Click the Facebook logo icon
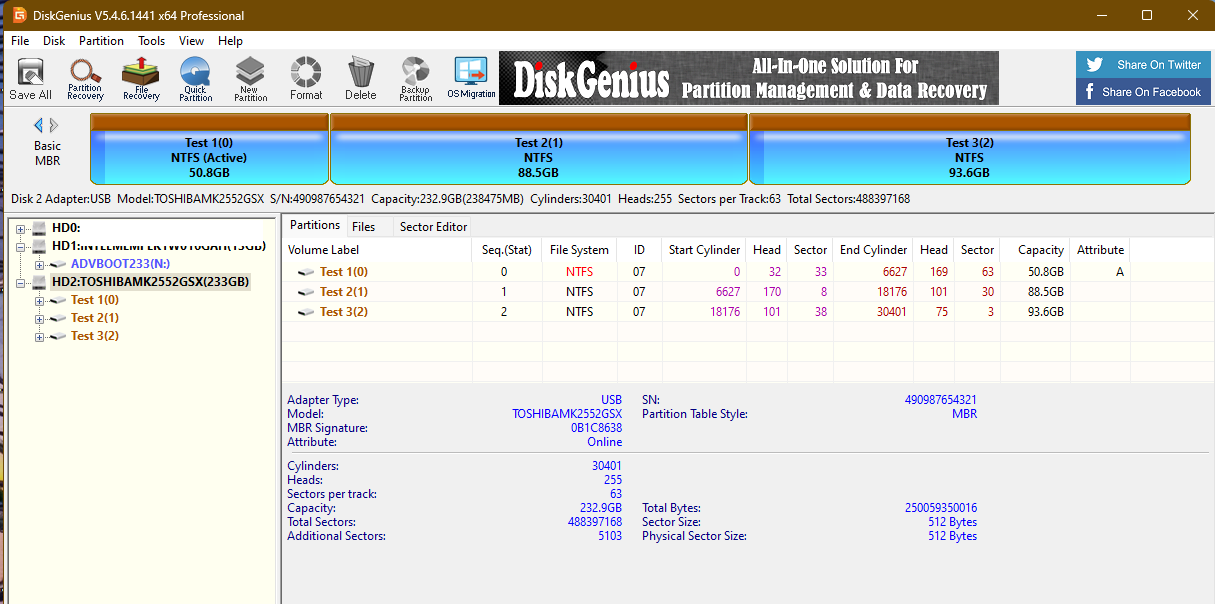This screenshot has height=604, width=1215. 1090,92
